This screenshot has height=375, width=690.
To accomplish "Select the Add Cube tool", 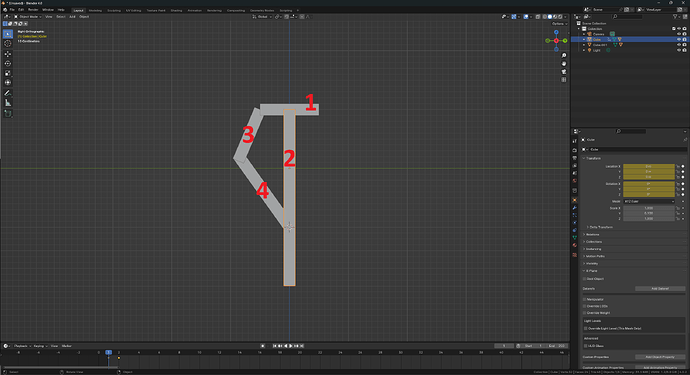I will tap(7, 113).
